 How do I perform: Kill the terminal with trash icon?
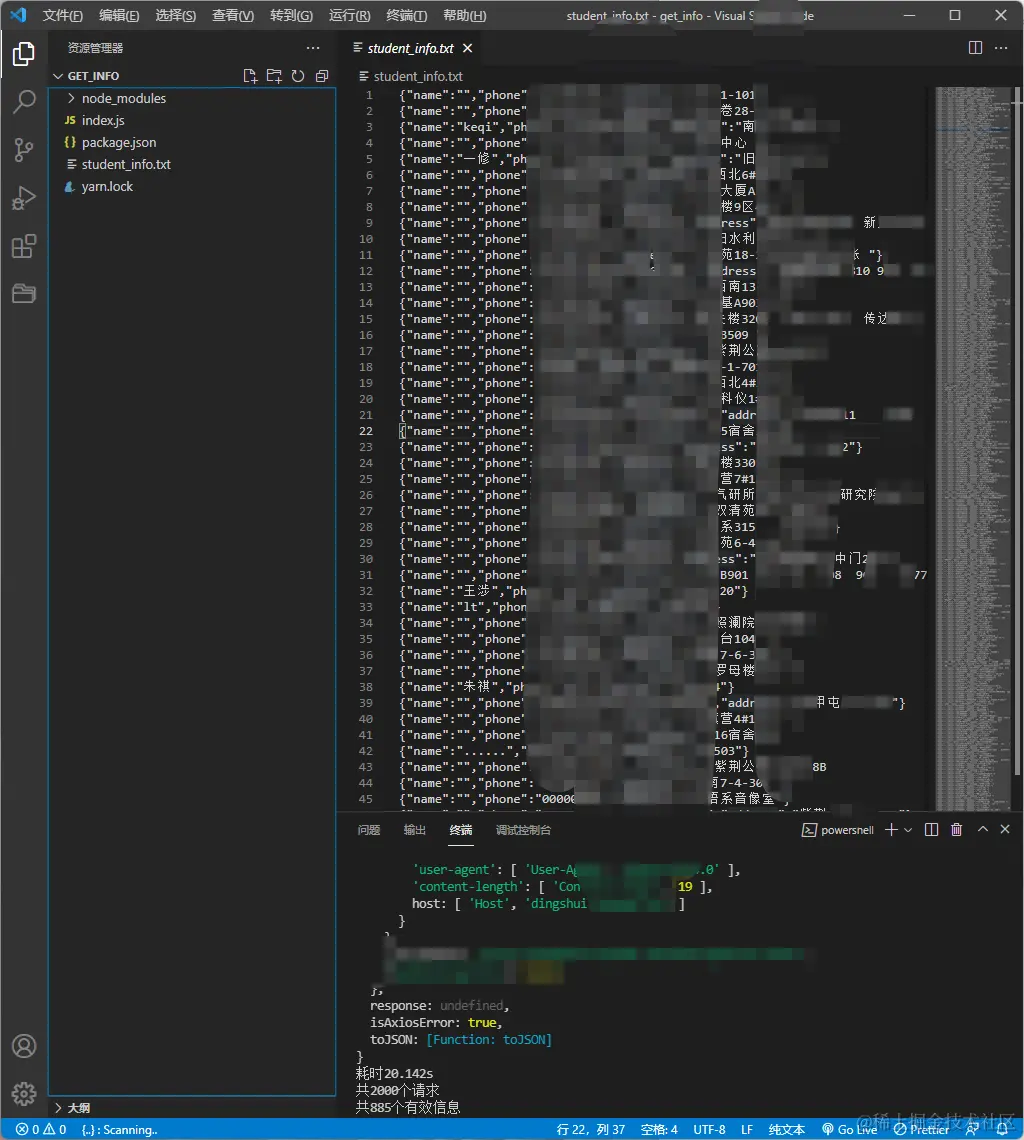click(x=956, y=830)
